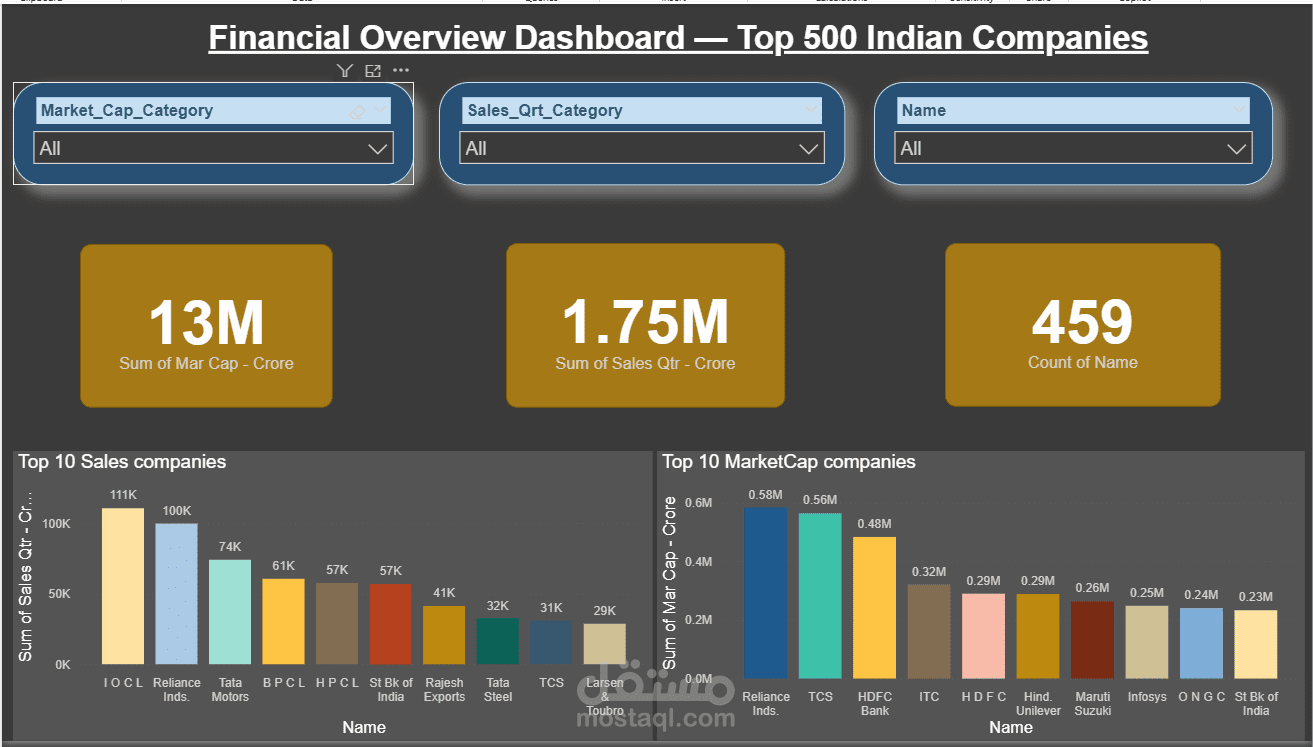Click the 111K data label
The height and width of the screenshot is (747, 1313).
[123, 496]
